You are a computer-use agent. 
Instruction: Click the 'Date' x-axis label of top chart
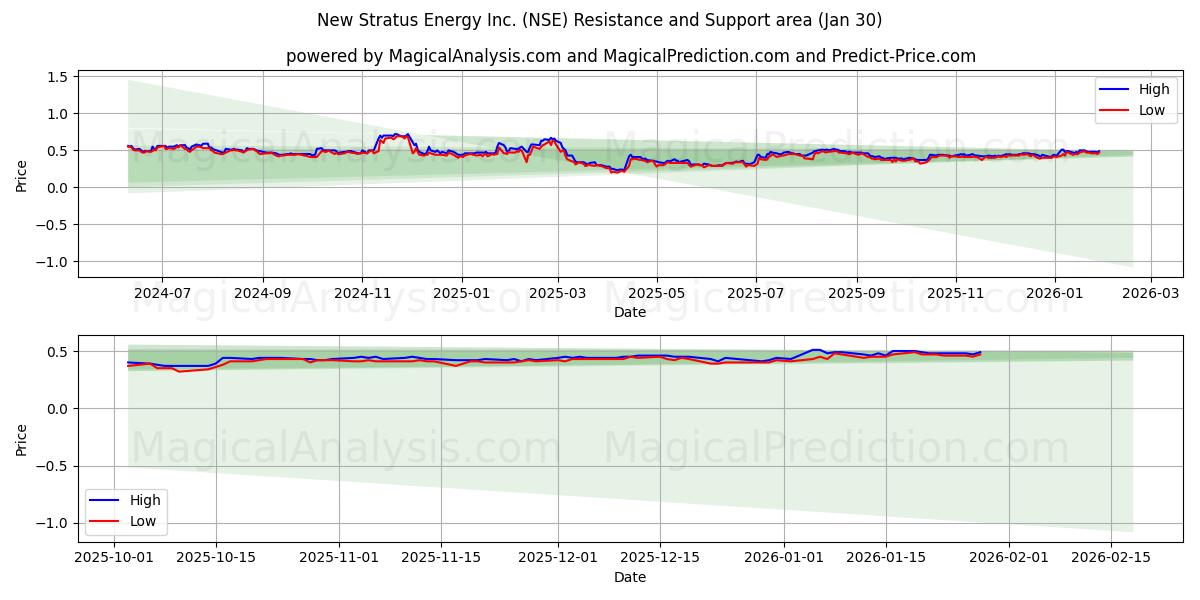[x=630, y=313]
